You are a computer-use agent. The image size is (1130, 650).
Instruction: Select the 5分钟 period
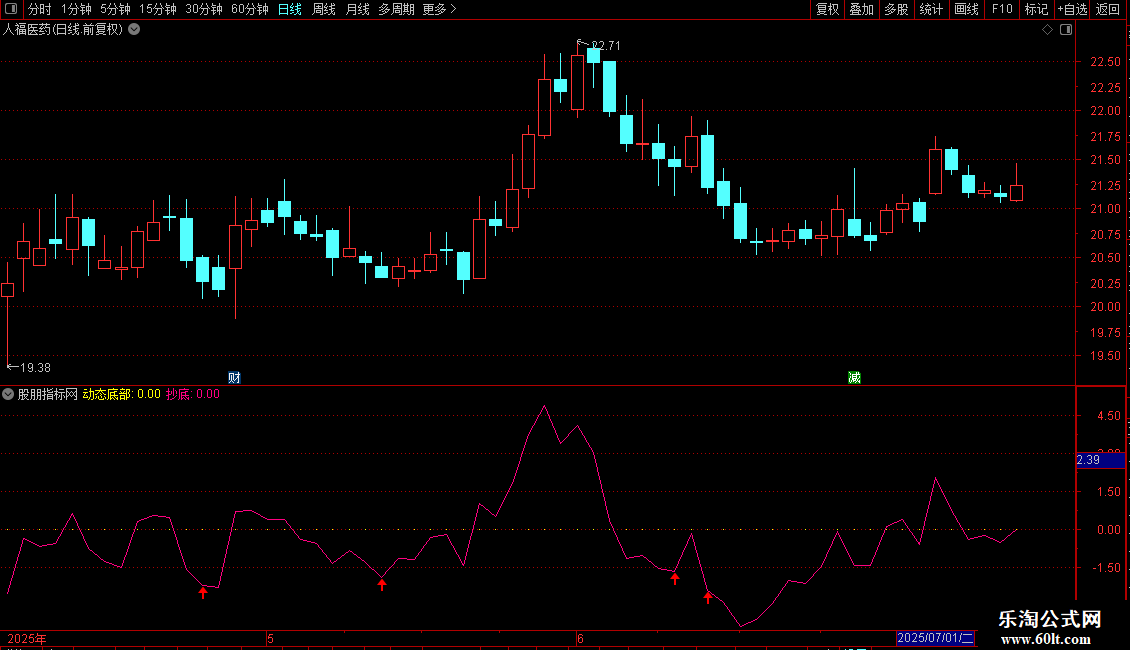(115, 9)
